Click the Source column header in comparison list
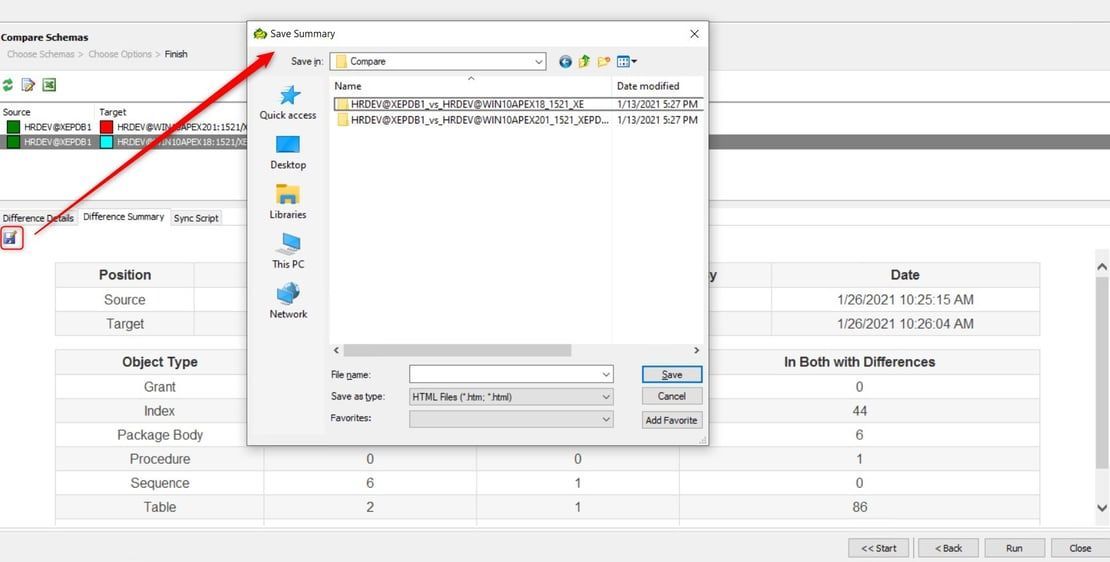The image size is (1110, 562). 17,112
